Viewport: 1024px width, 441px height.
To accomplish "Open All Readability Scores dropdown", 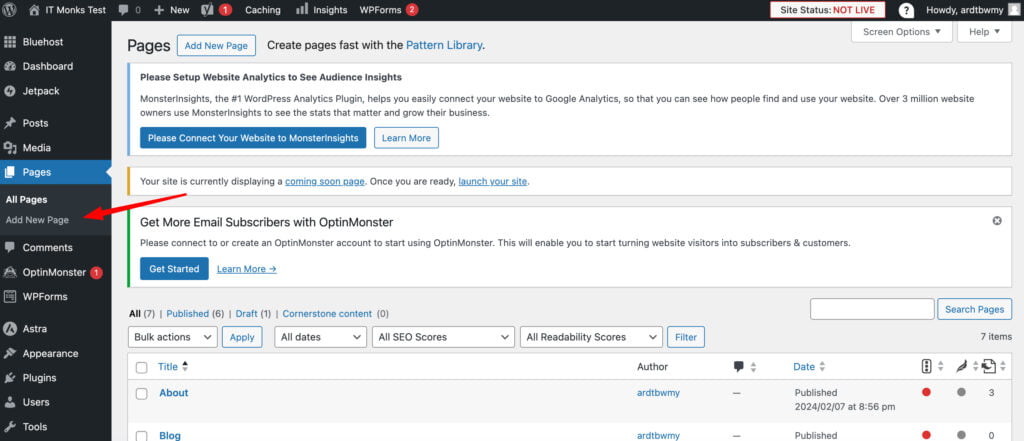I will [x=592, y=337].
